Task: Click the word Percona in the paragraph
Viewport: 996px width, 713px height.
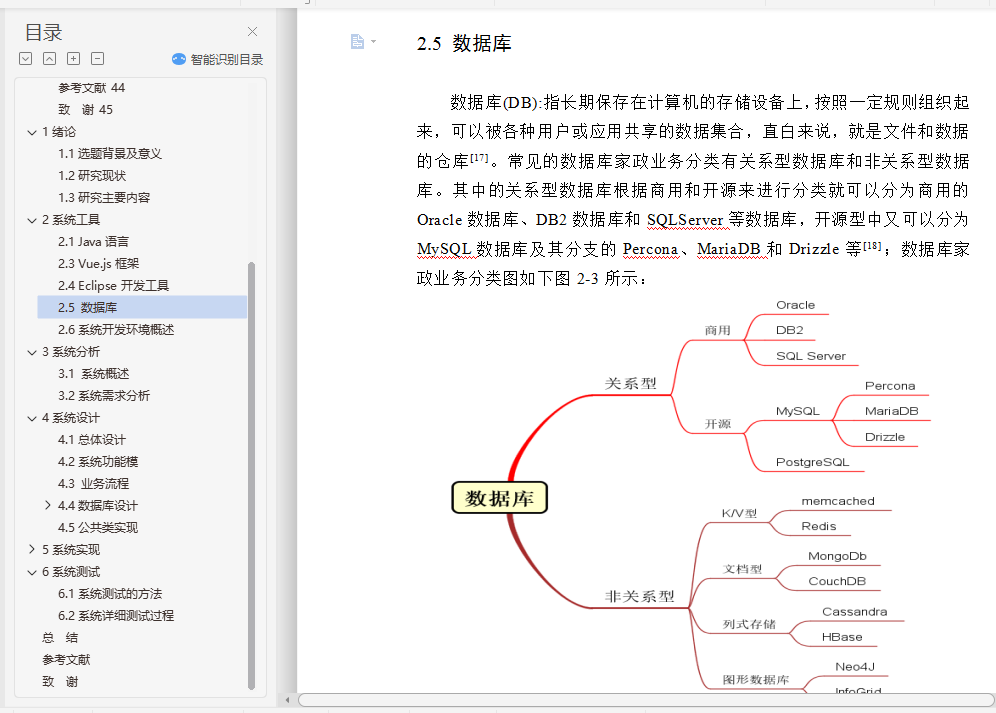Action: 650,249
